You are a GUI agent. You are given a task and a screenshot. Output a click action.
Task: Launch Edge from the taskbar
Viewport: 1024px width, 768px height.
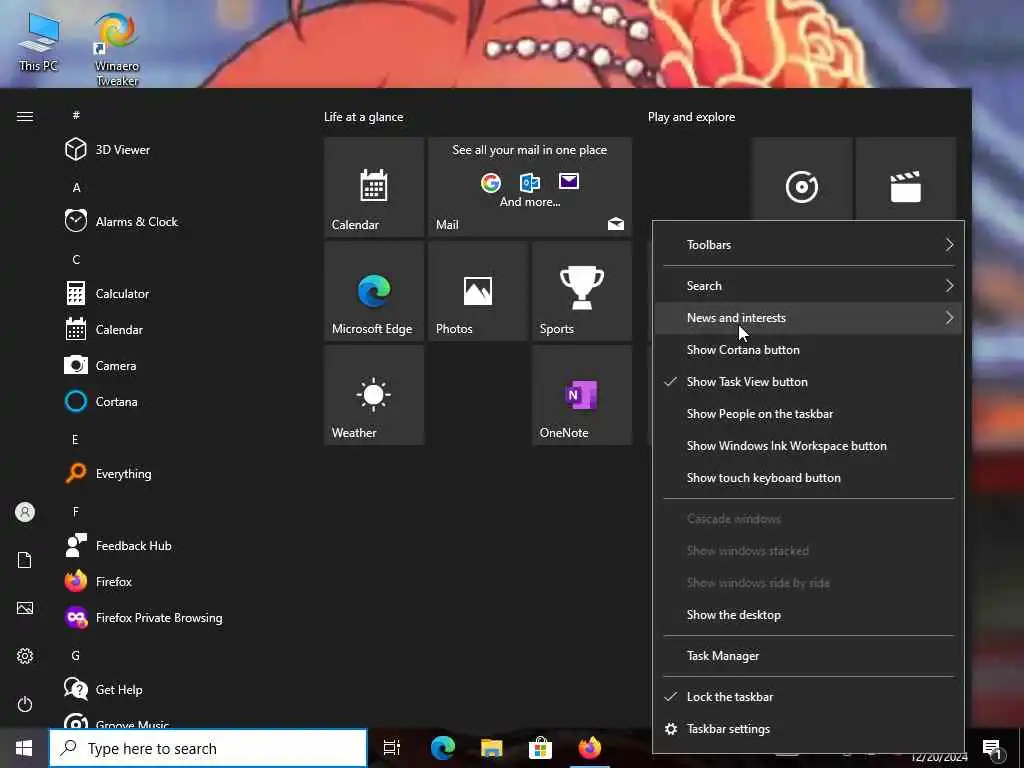443,748
